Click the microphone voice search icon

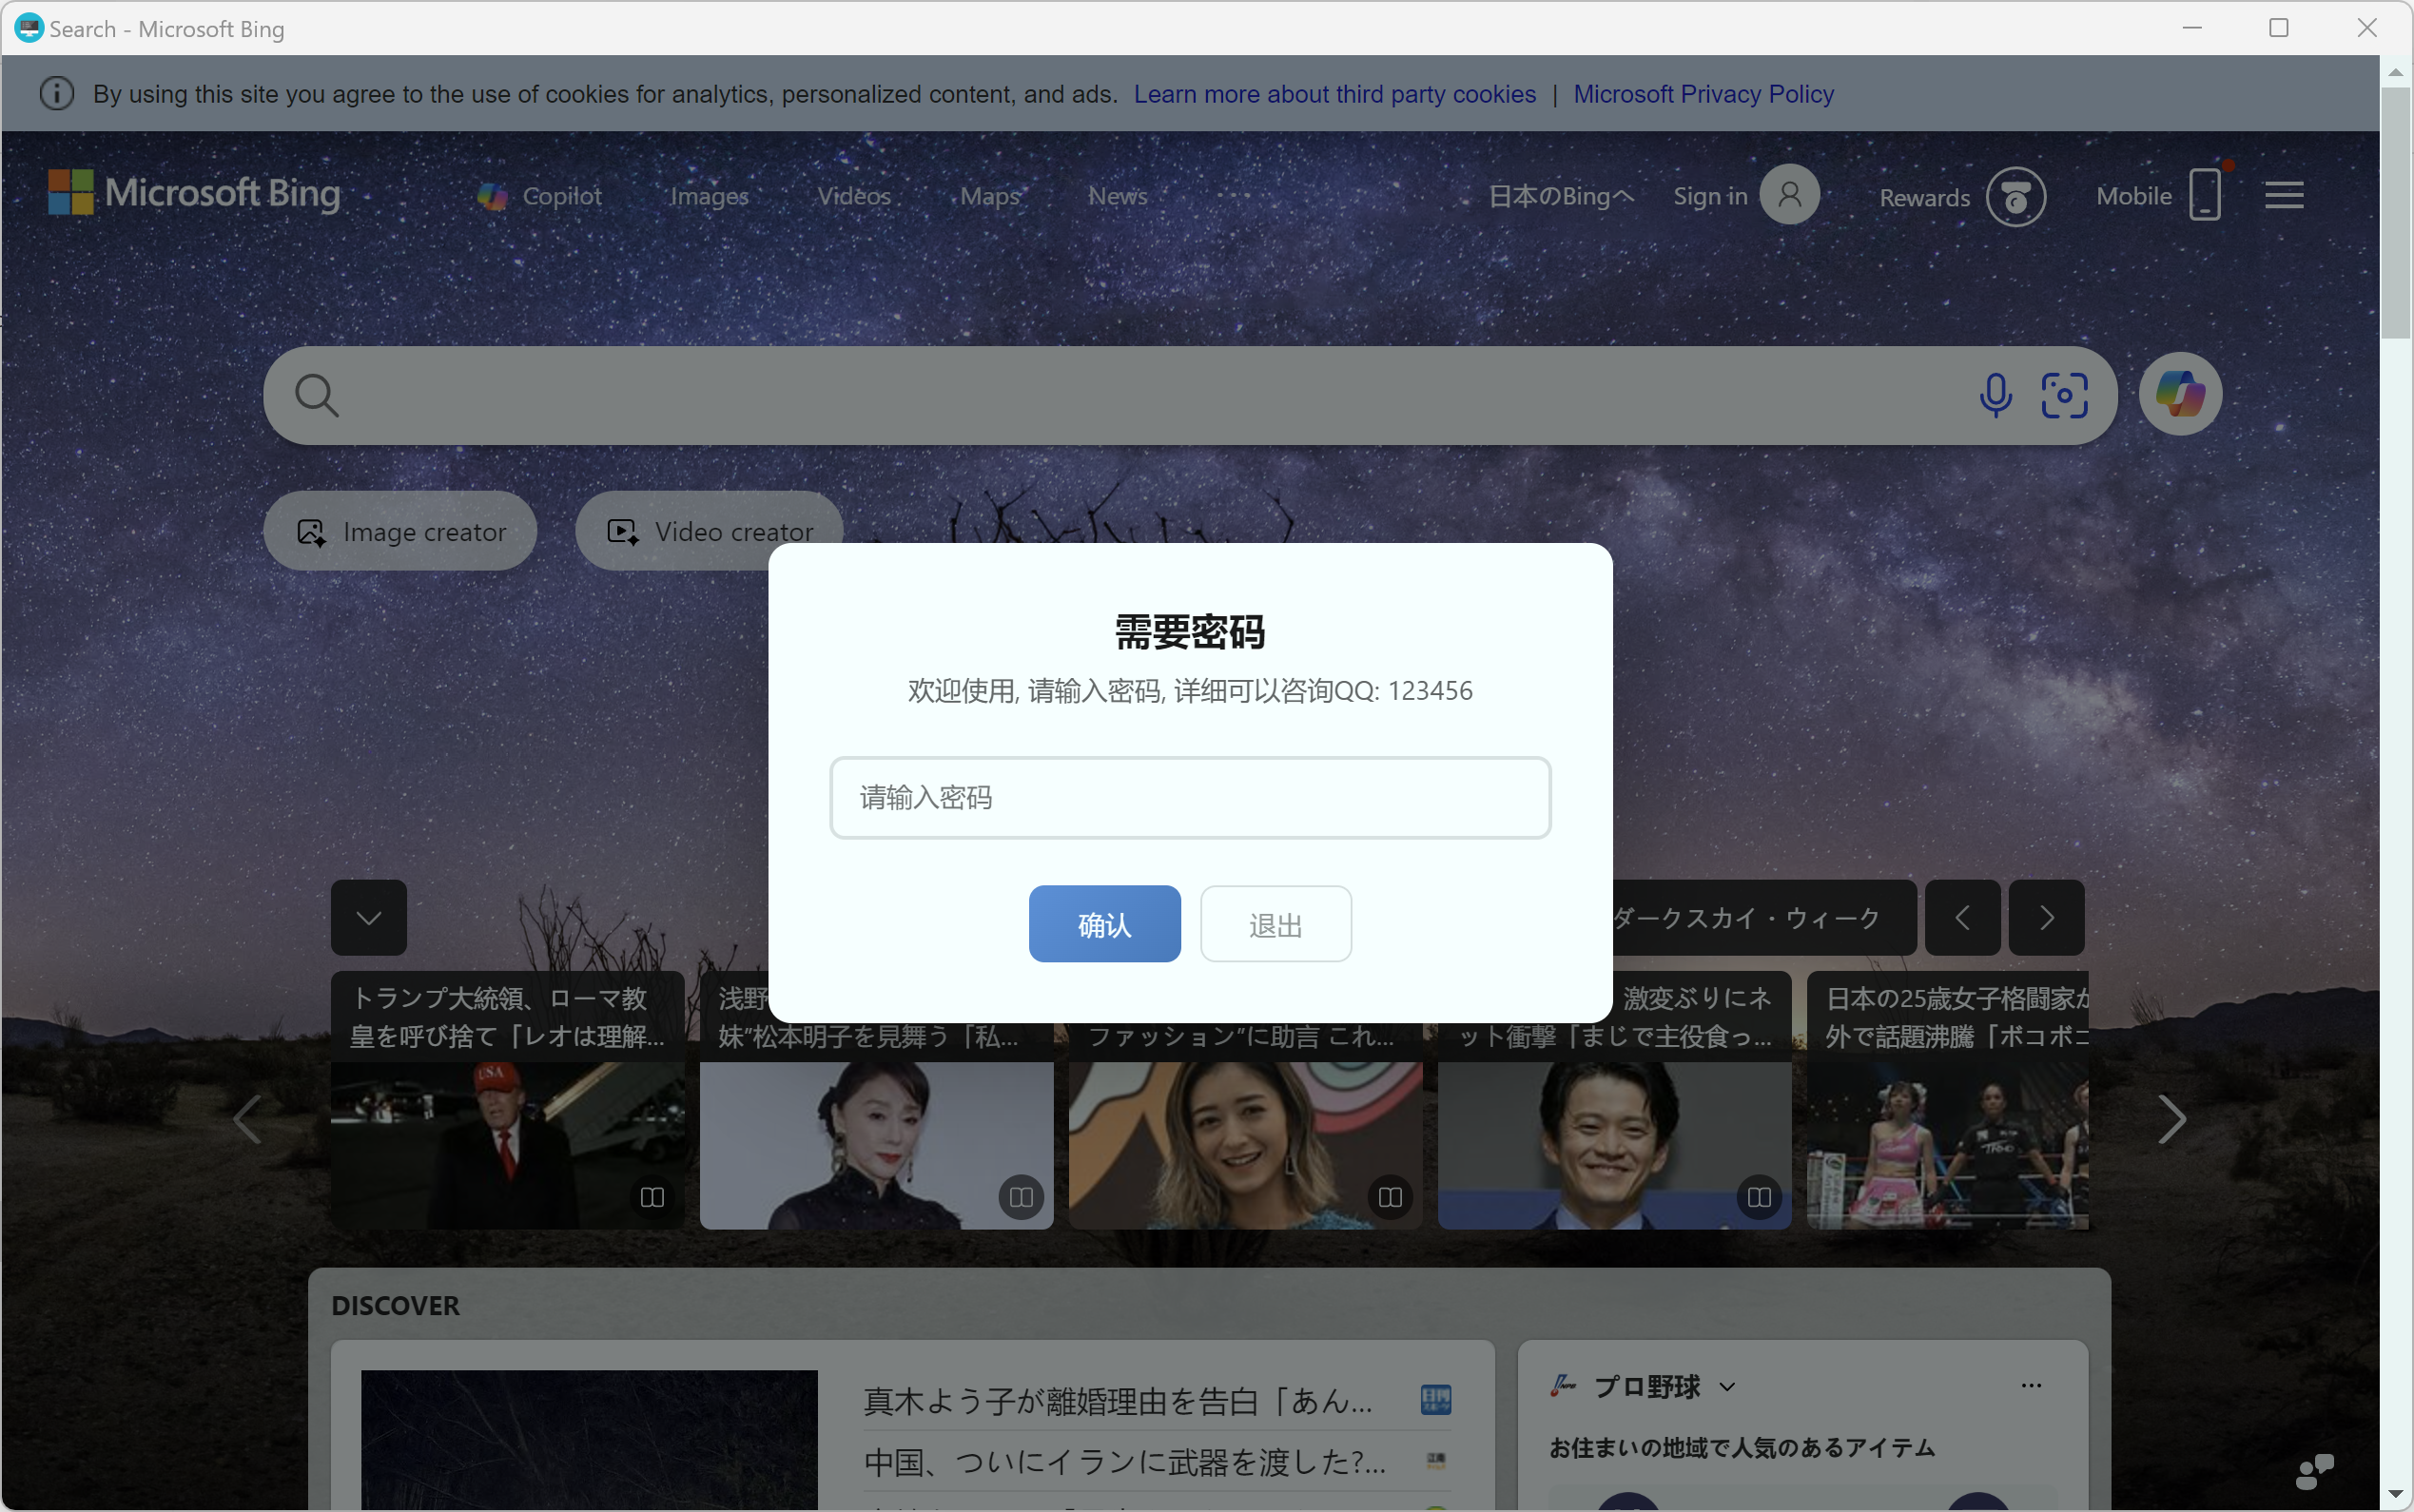coord(1994,395)
